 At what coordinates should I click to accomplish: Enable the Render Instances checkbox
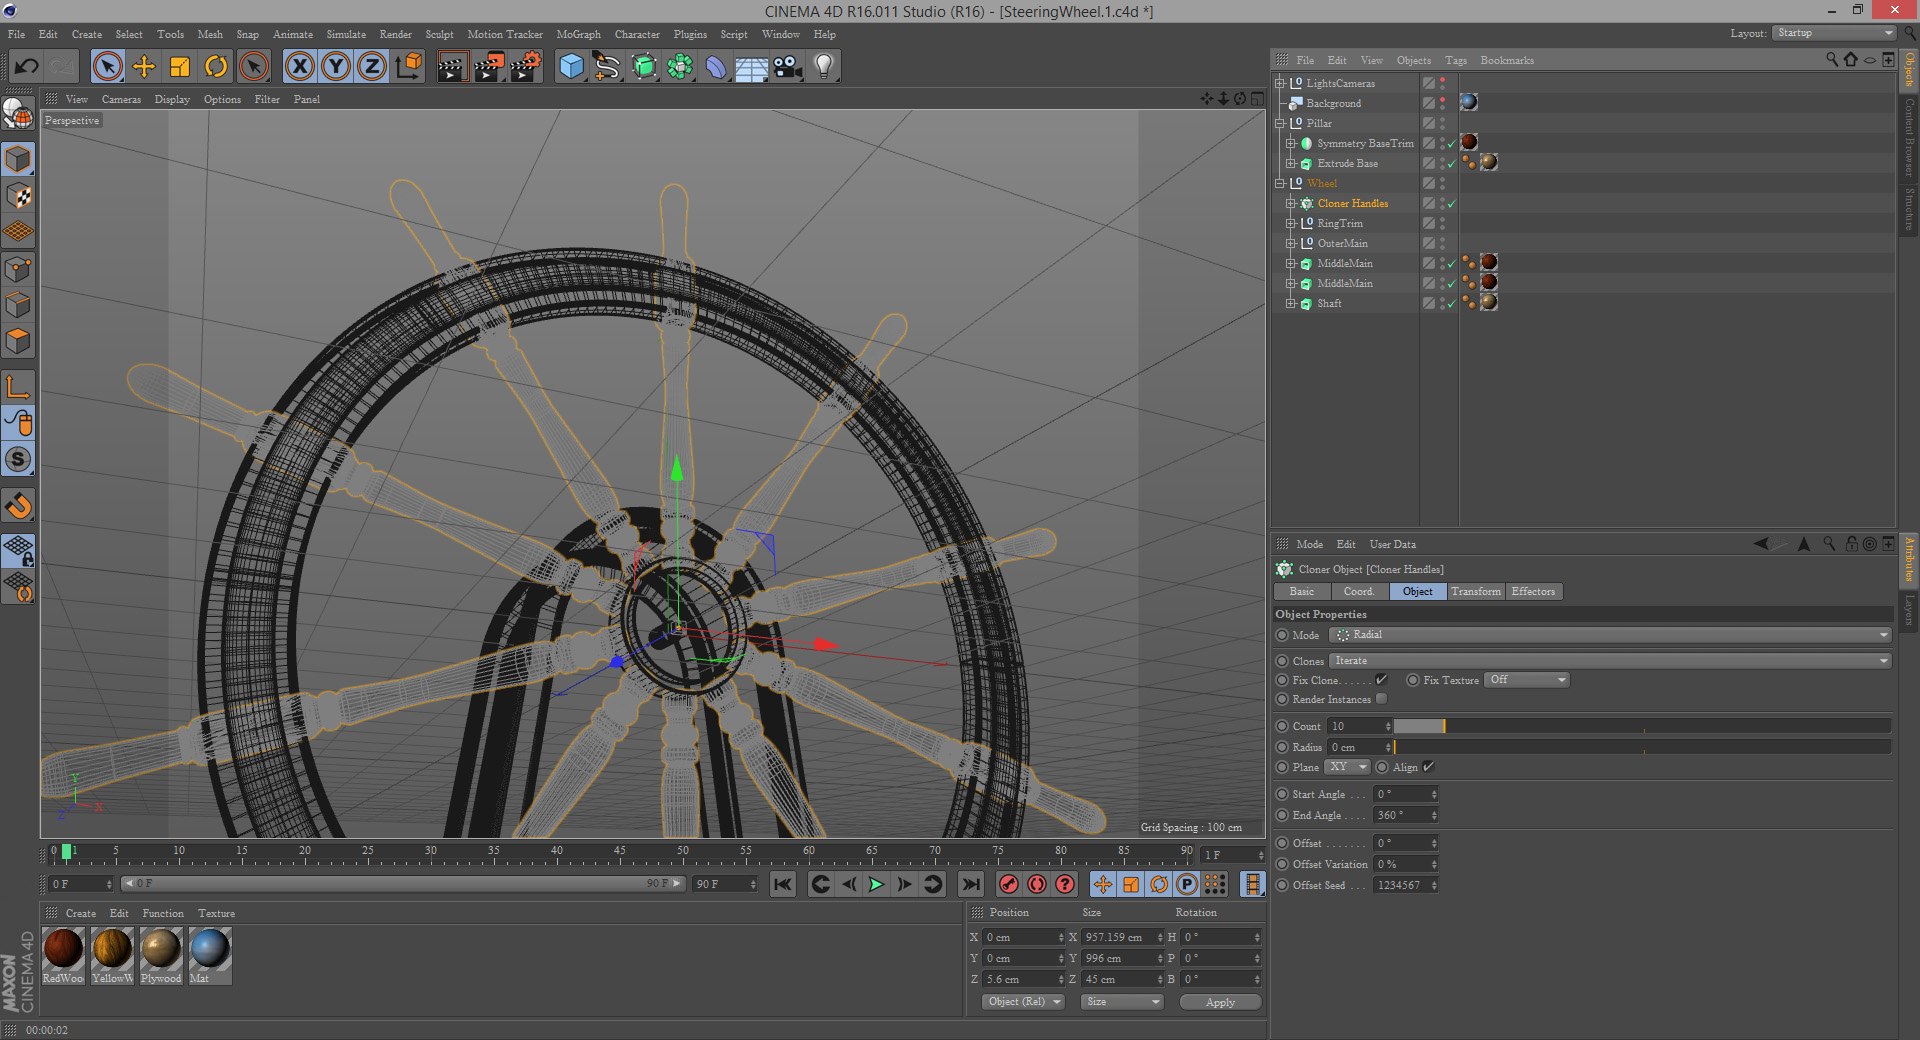(x=1381, y=699)
